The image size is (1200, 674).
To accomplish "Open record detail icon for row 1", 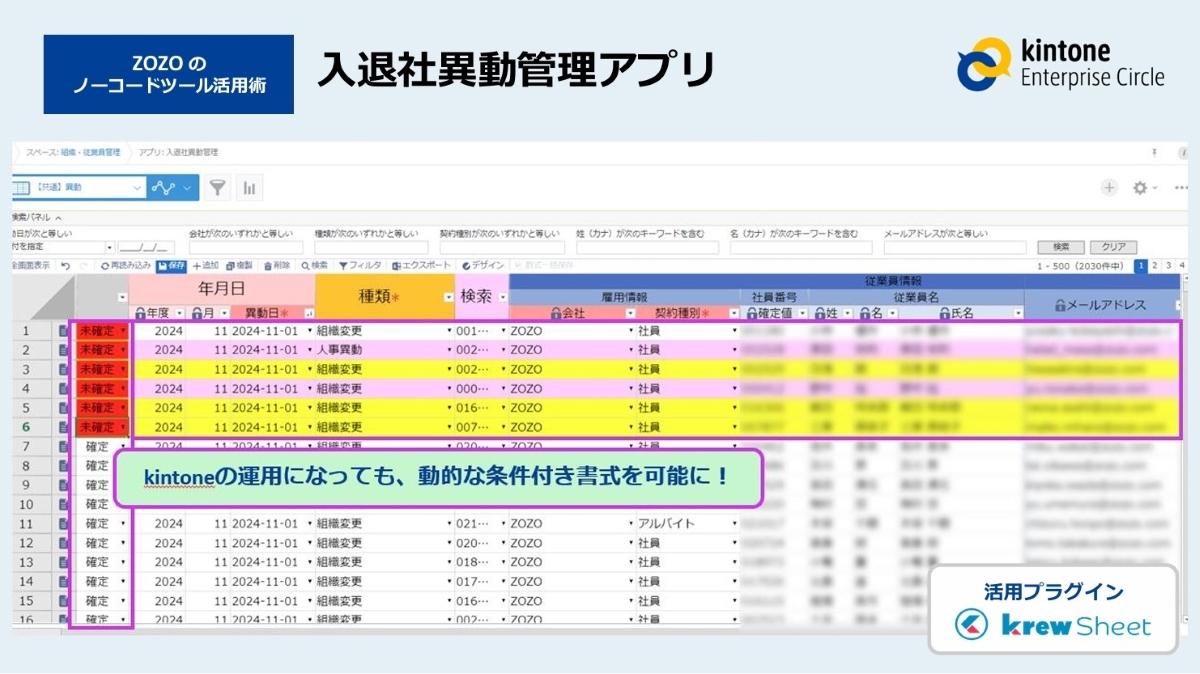I will click(x=64, y=331).
